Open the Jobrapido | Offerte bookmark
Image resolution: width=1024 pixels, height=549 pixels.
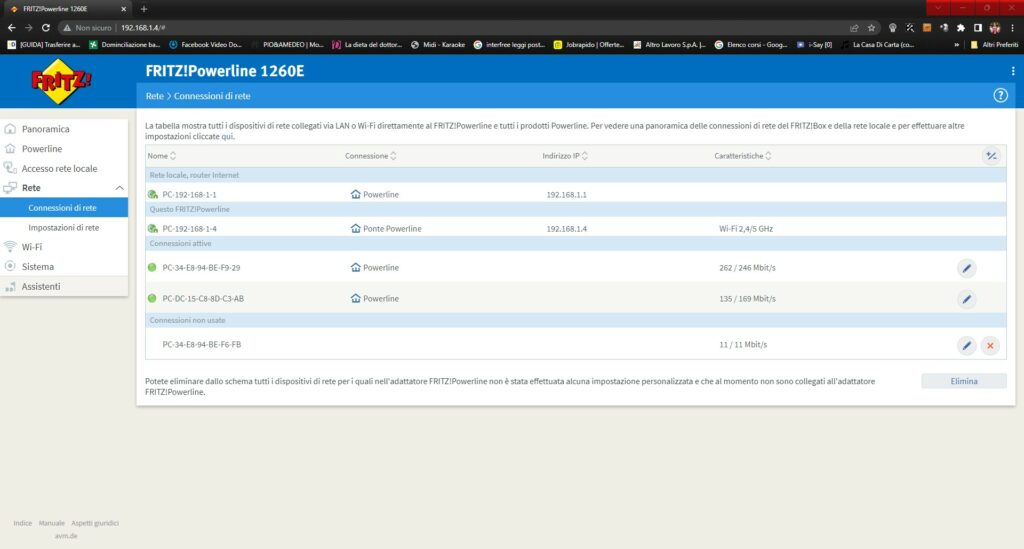pyautogui.click(x=588, y=45)
